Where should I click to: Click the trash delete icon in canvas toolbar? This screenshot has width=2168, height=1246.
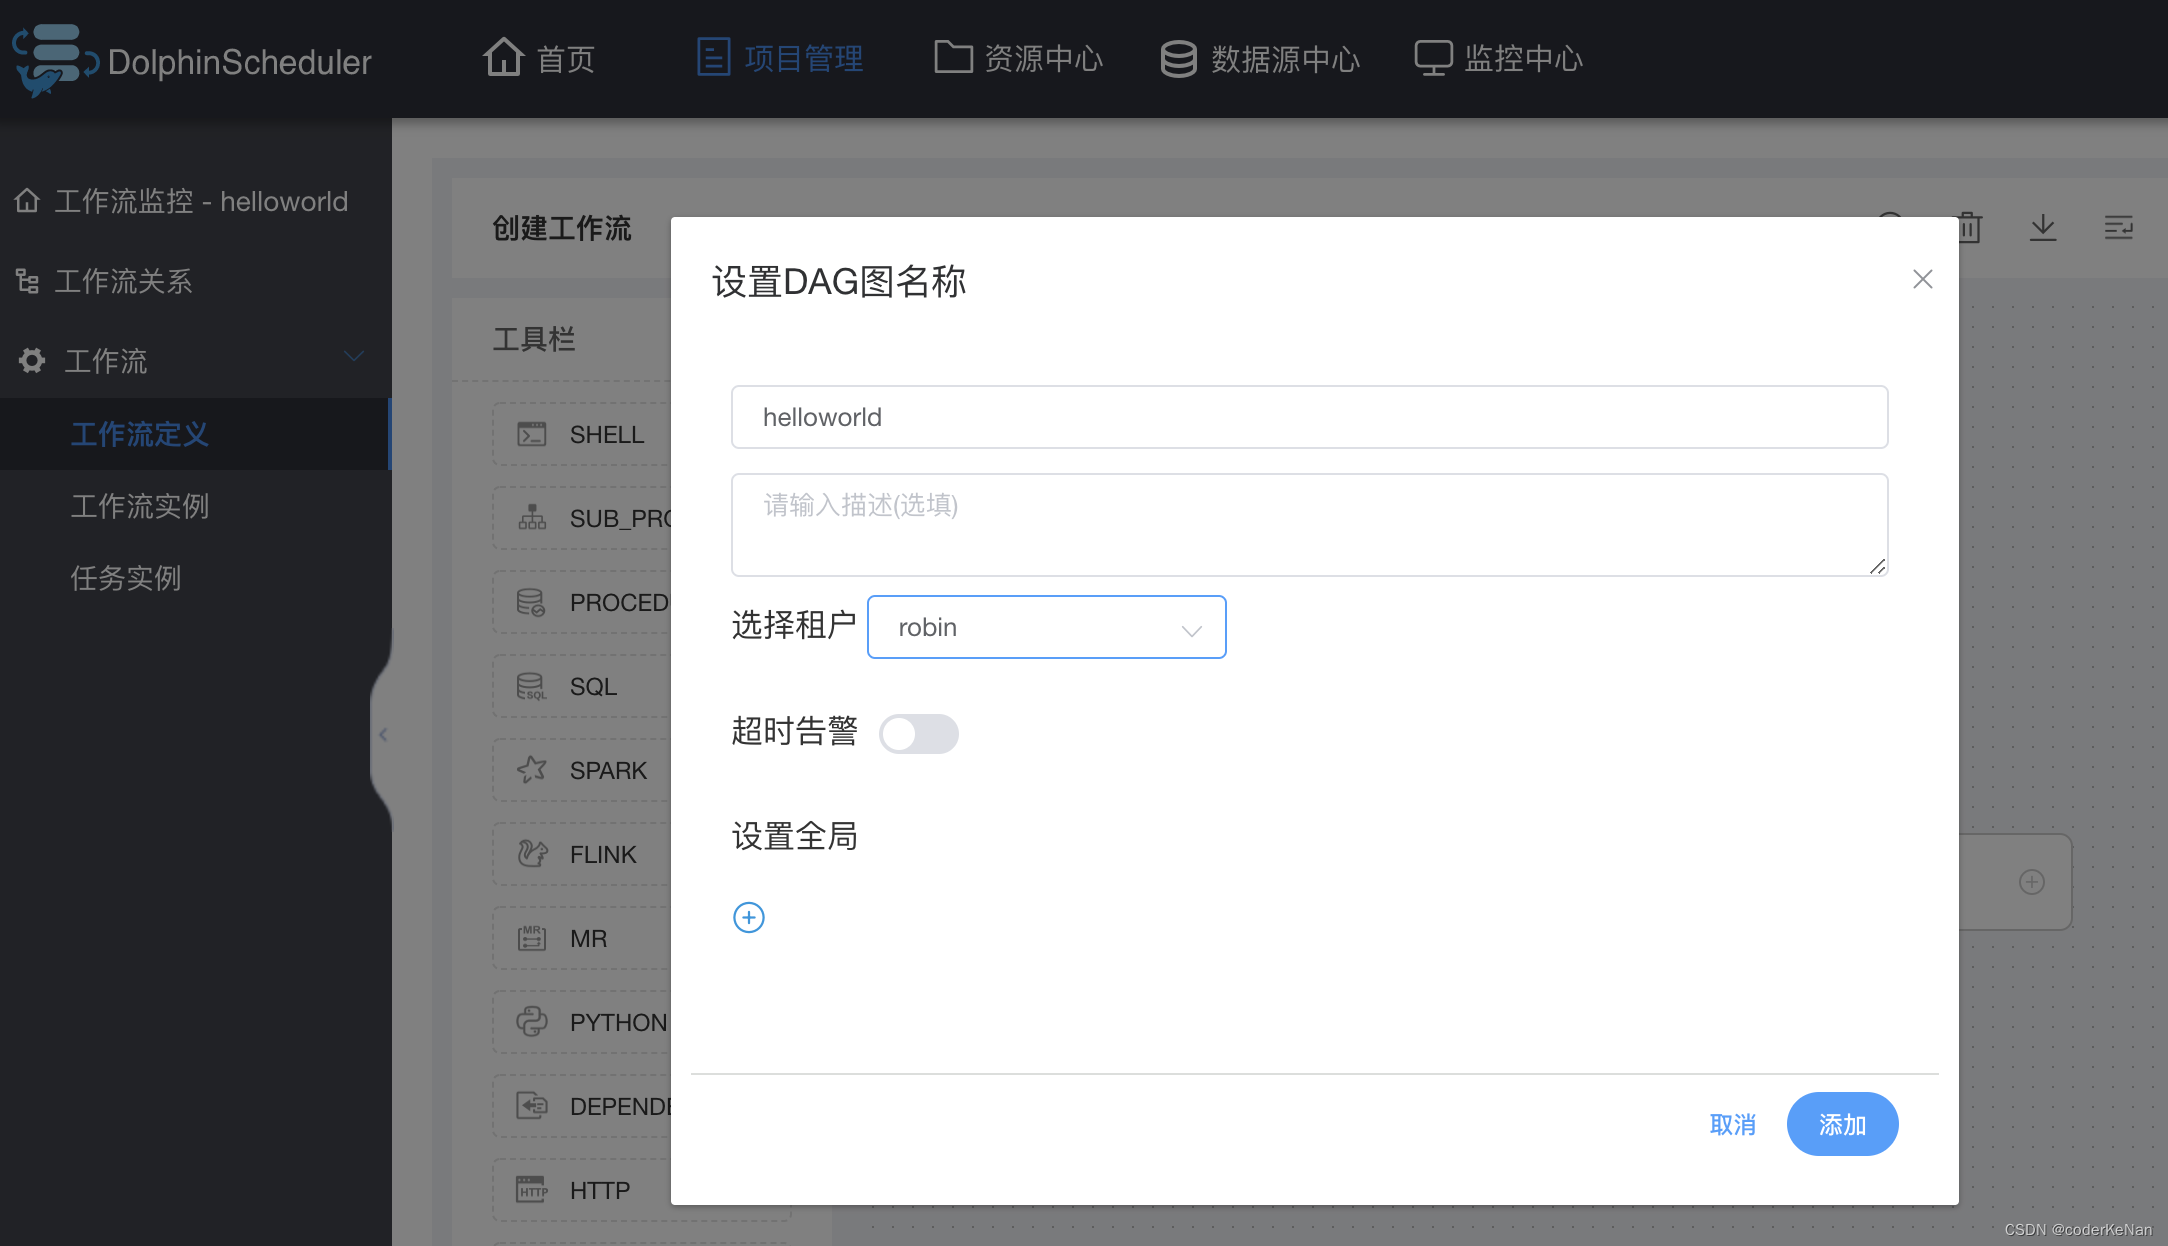(x=1970, y=227)
